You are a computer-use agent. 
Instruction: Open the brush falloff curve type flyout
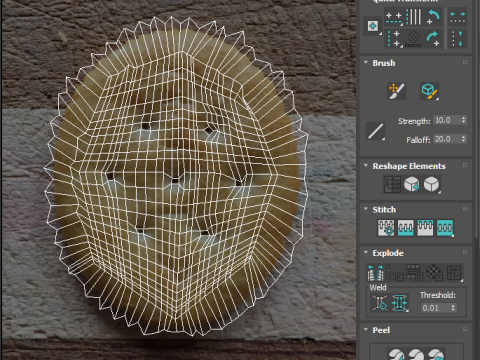pos(376,131)
